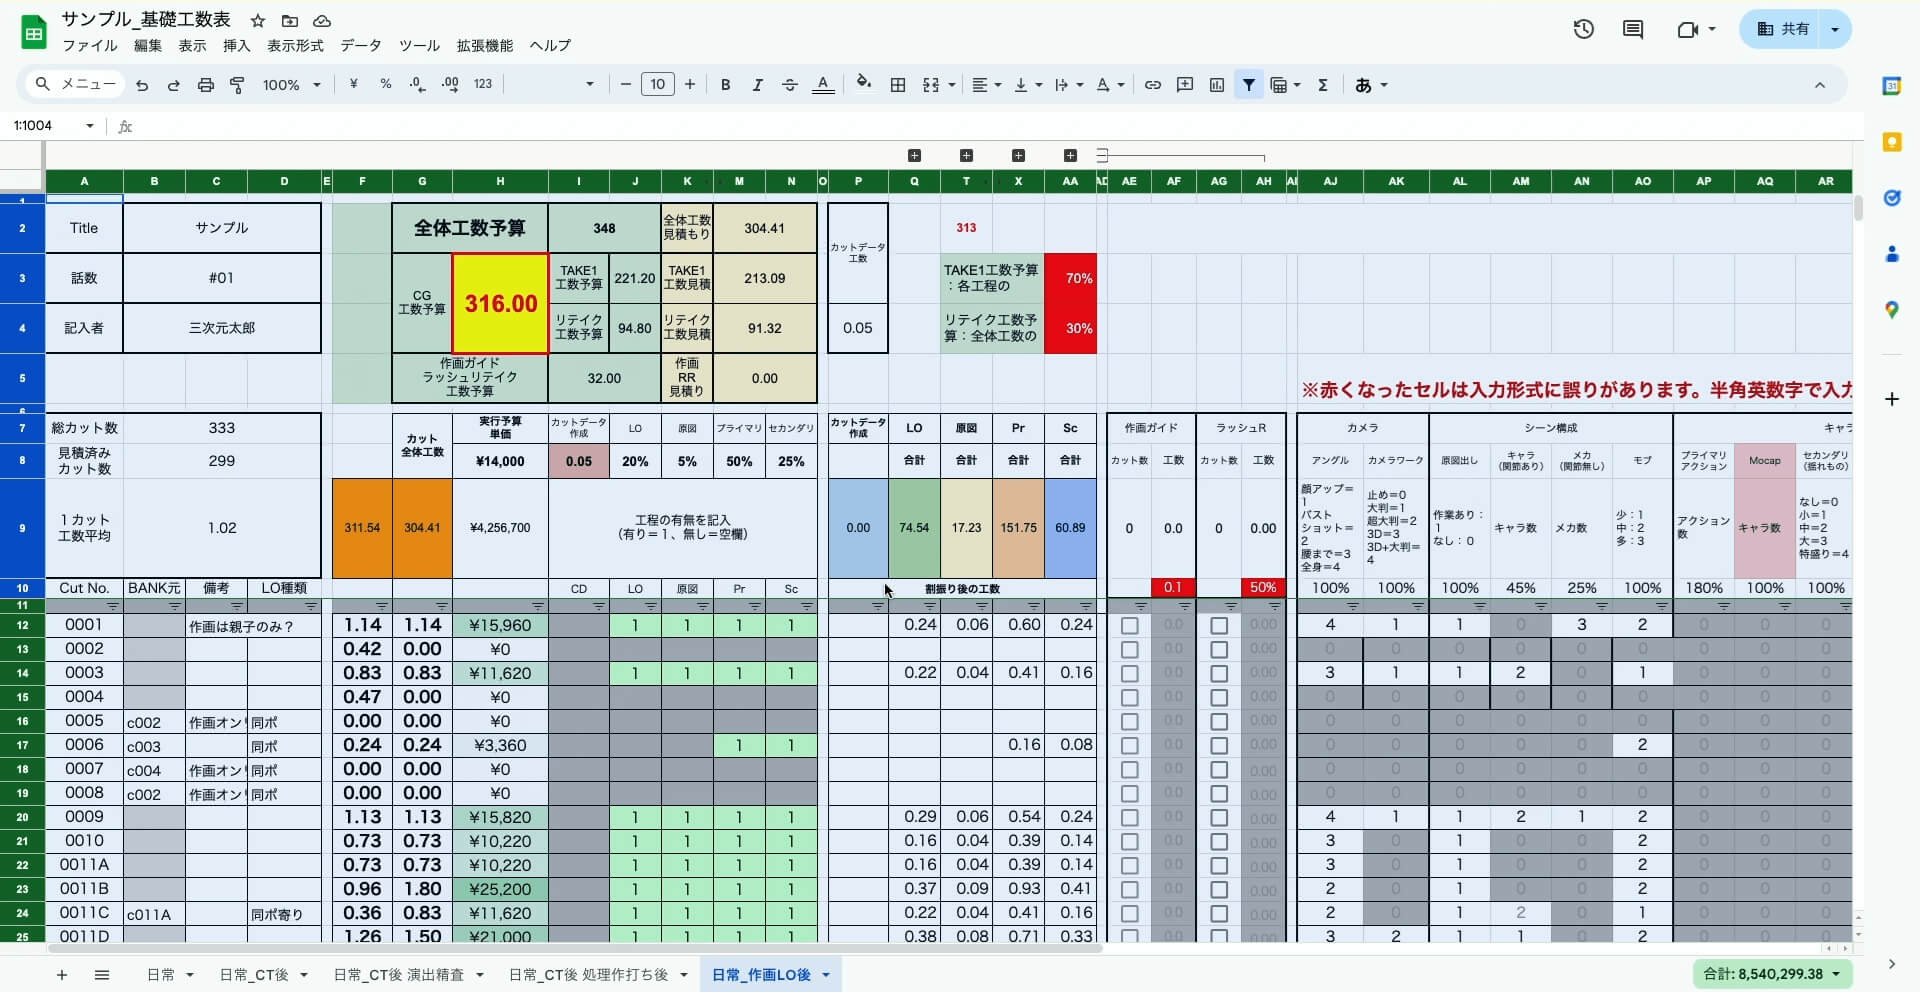Viewport: 1920px width, 992px height.
Task: Open the 拡張機能 menu
Action: (x=485, y=46)
